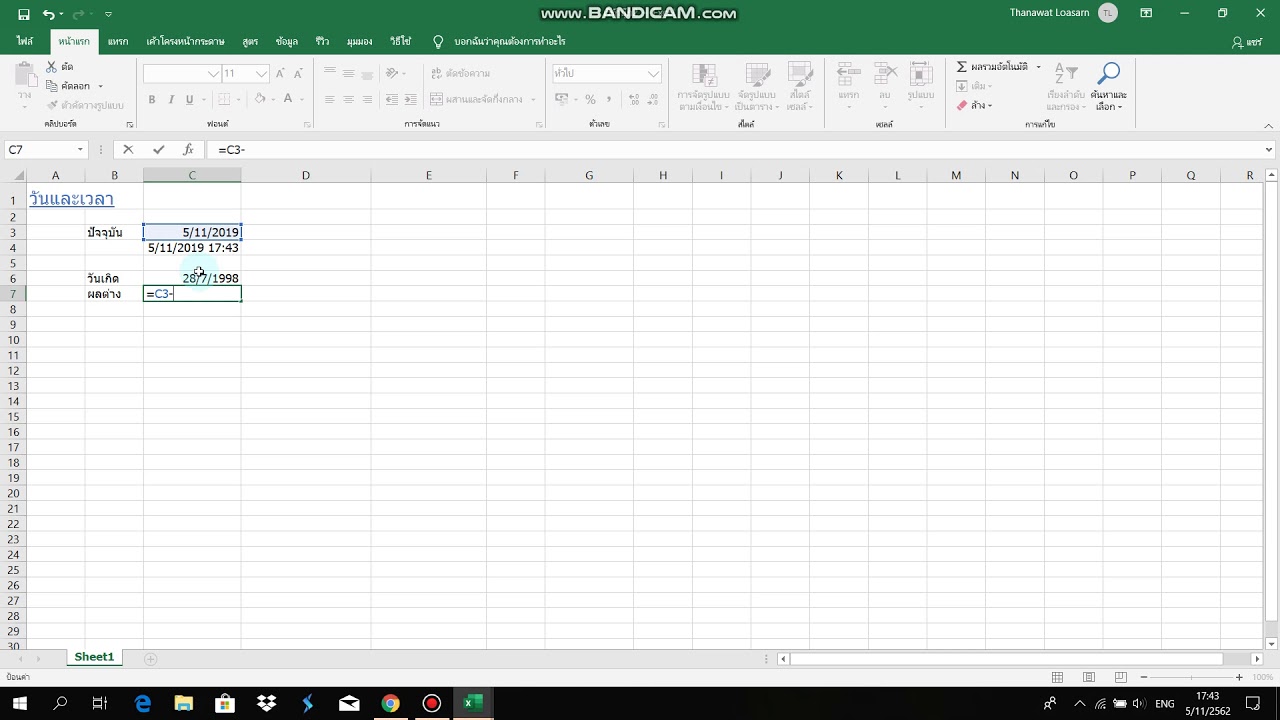The image size is (1280, 720).
Task: Click the Format cells icon in ribbon
Action: (921, 75)
